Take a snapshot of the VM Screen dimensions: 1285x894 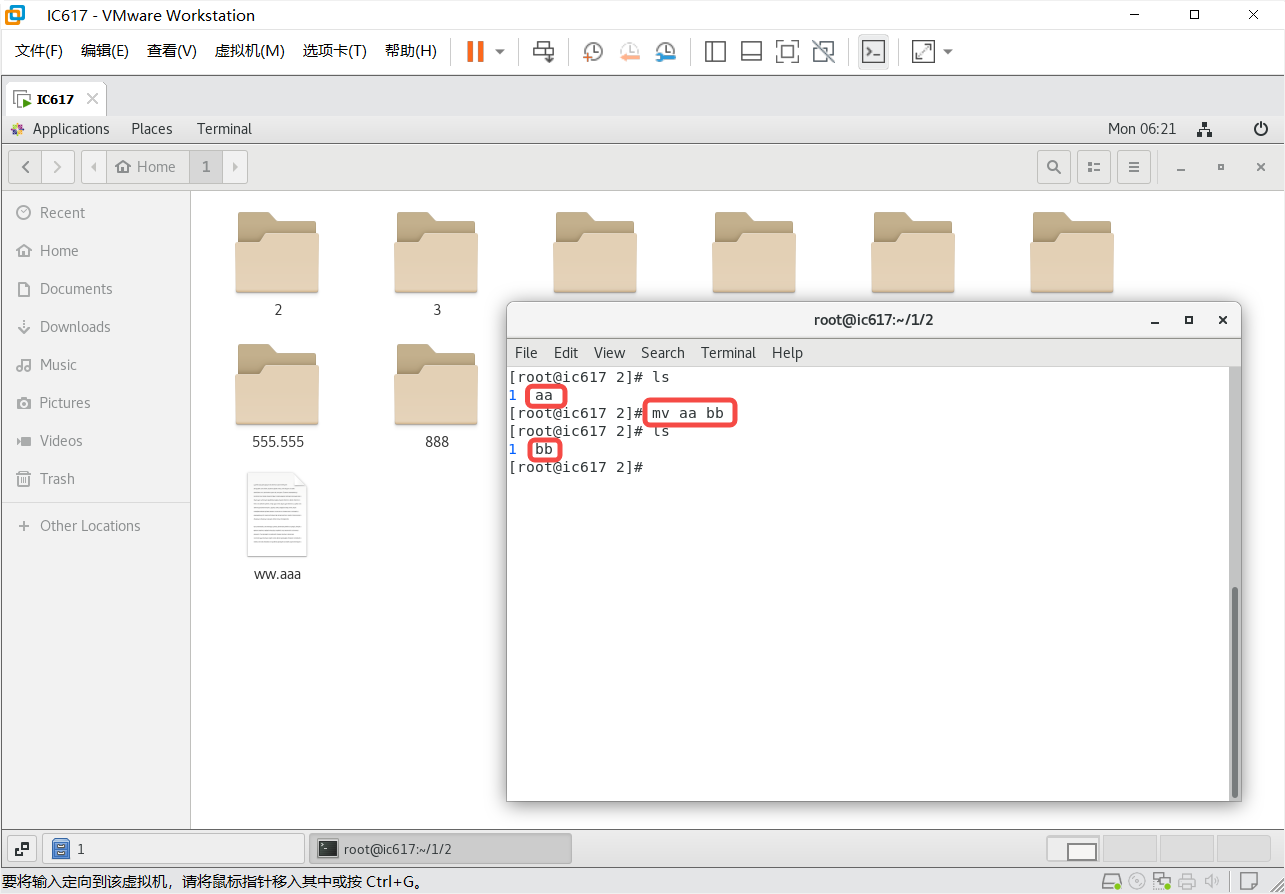[x=593, y=51]
